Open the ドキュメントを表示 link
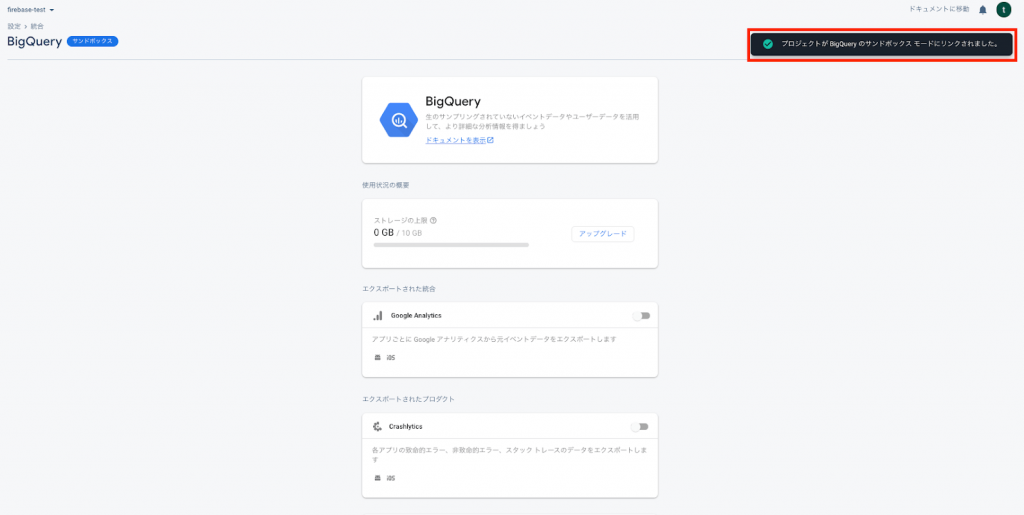The image size is (1024, 515). [459, 140]
